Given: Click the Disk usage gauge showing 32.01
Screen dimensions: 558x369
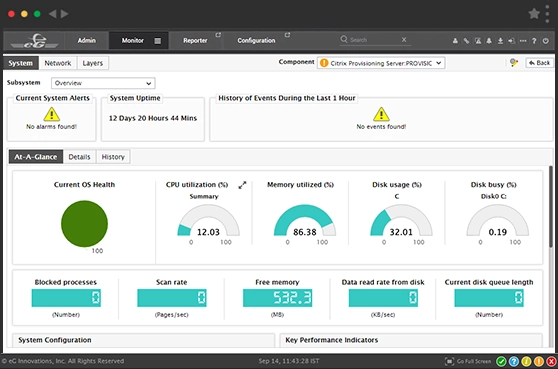Looking at the screenshot, I should coord(401,220).
